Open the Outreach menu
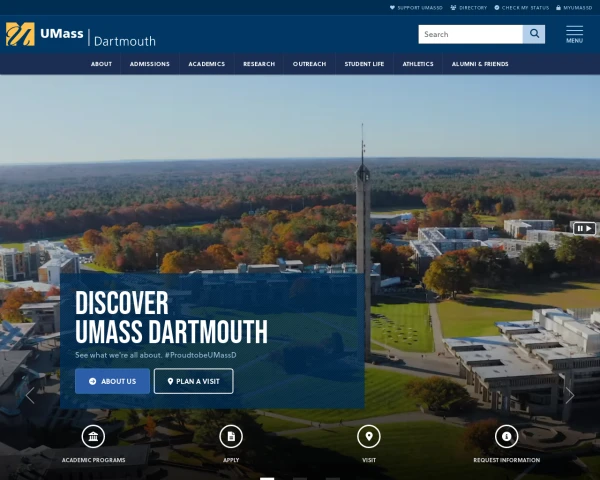 point(310,64)
